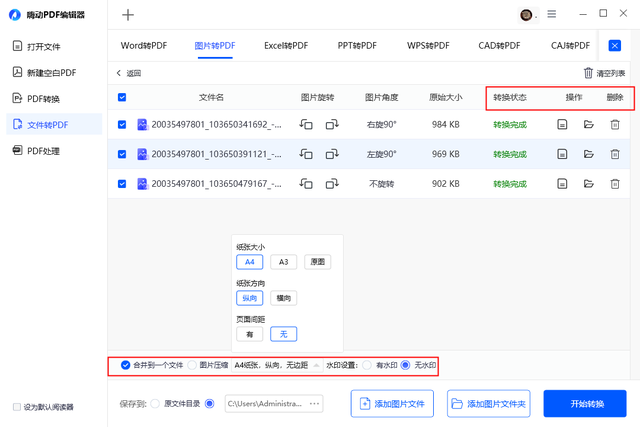Collapse the A4纸张, 纵向, 无边距 dropdown
The height and width of the screenshot is (427, 640).
pyautogui.click(x=277, y=365)
